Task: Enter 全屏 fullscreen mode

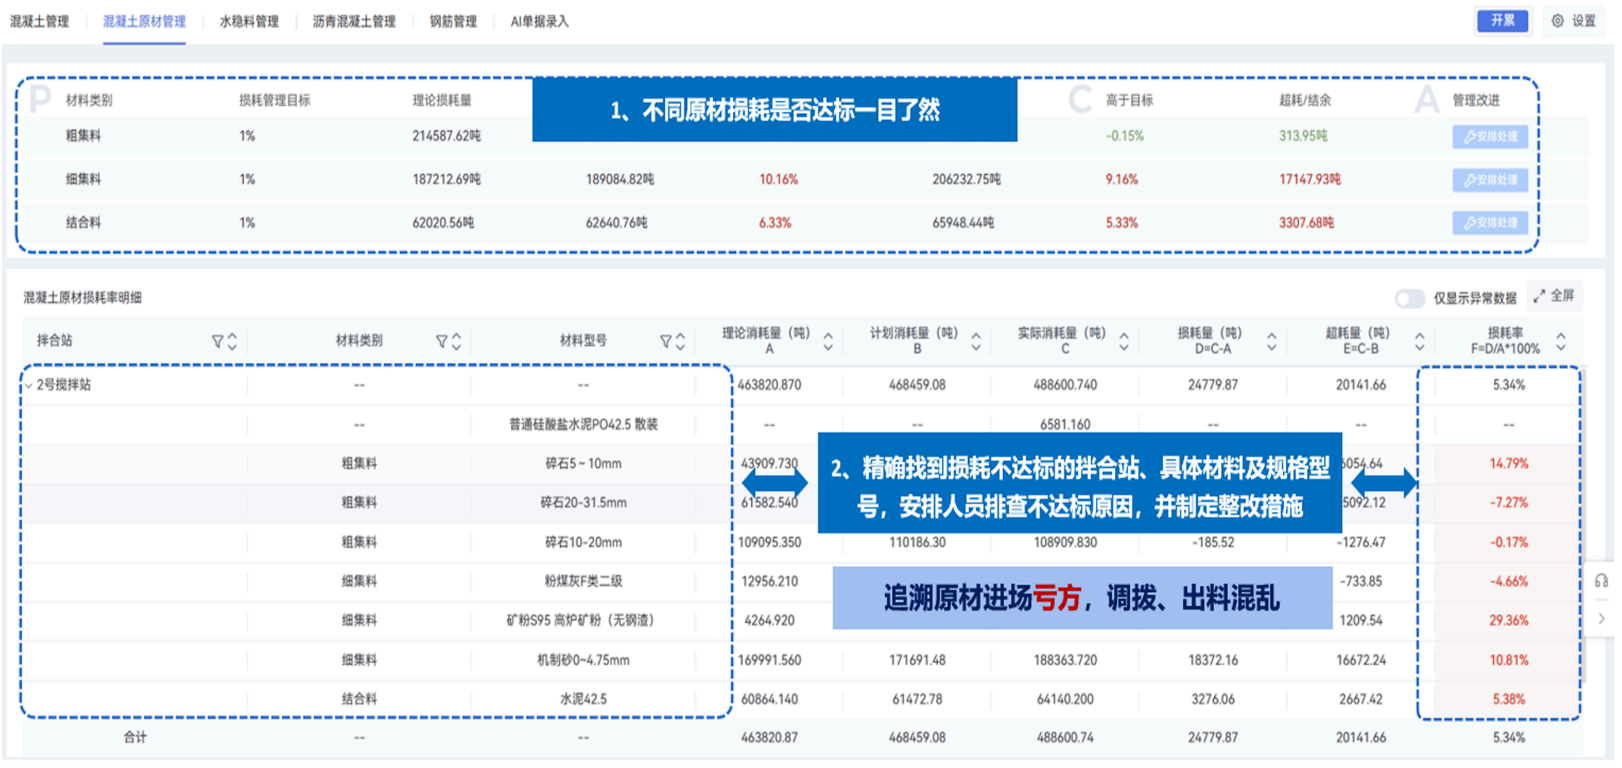Action: [1554, 296]
